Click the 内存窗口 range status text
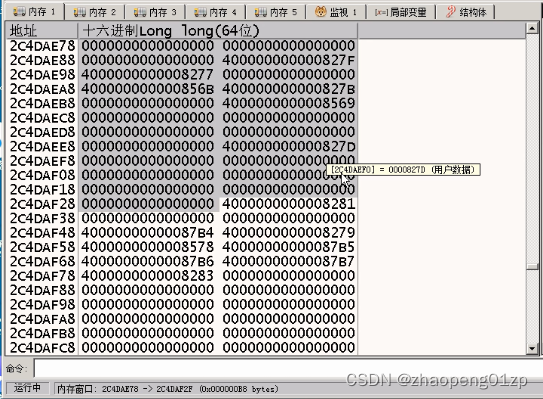The image size is (543, 399). [x=168, y=389]
